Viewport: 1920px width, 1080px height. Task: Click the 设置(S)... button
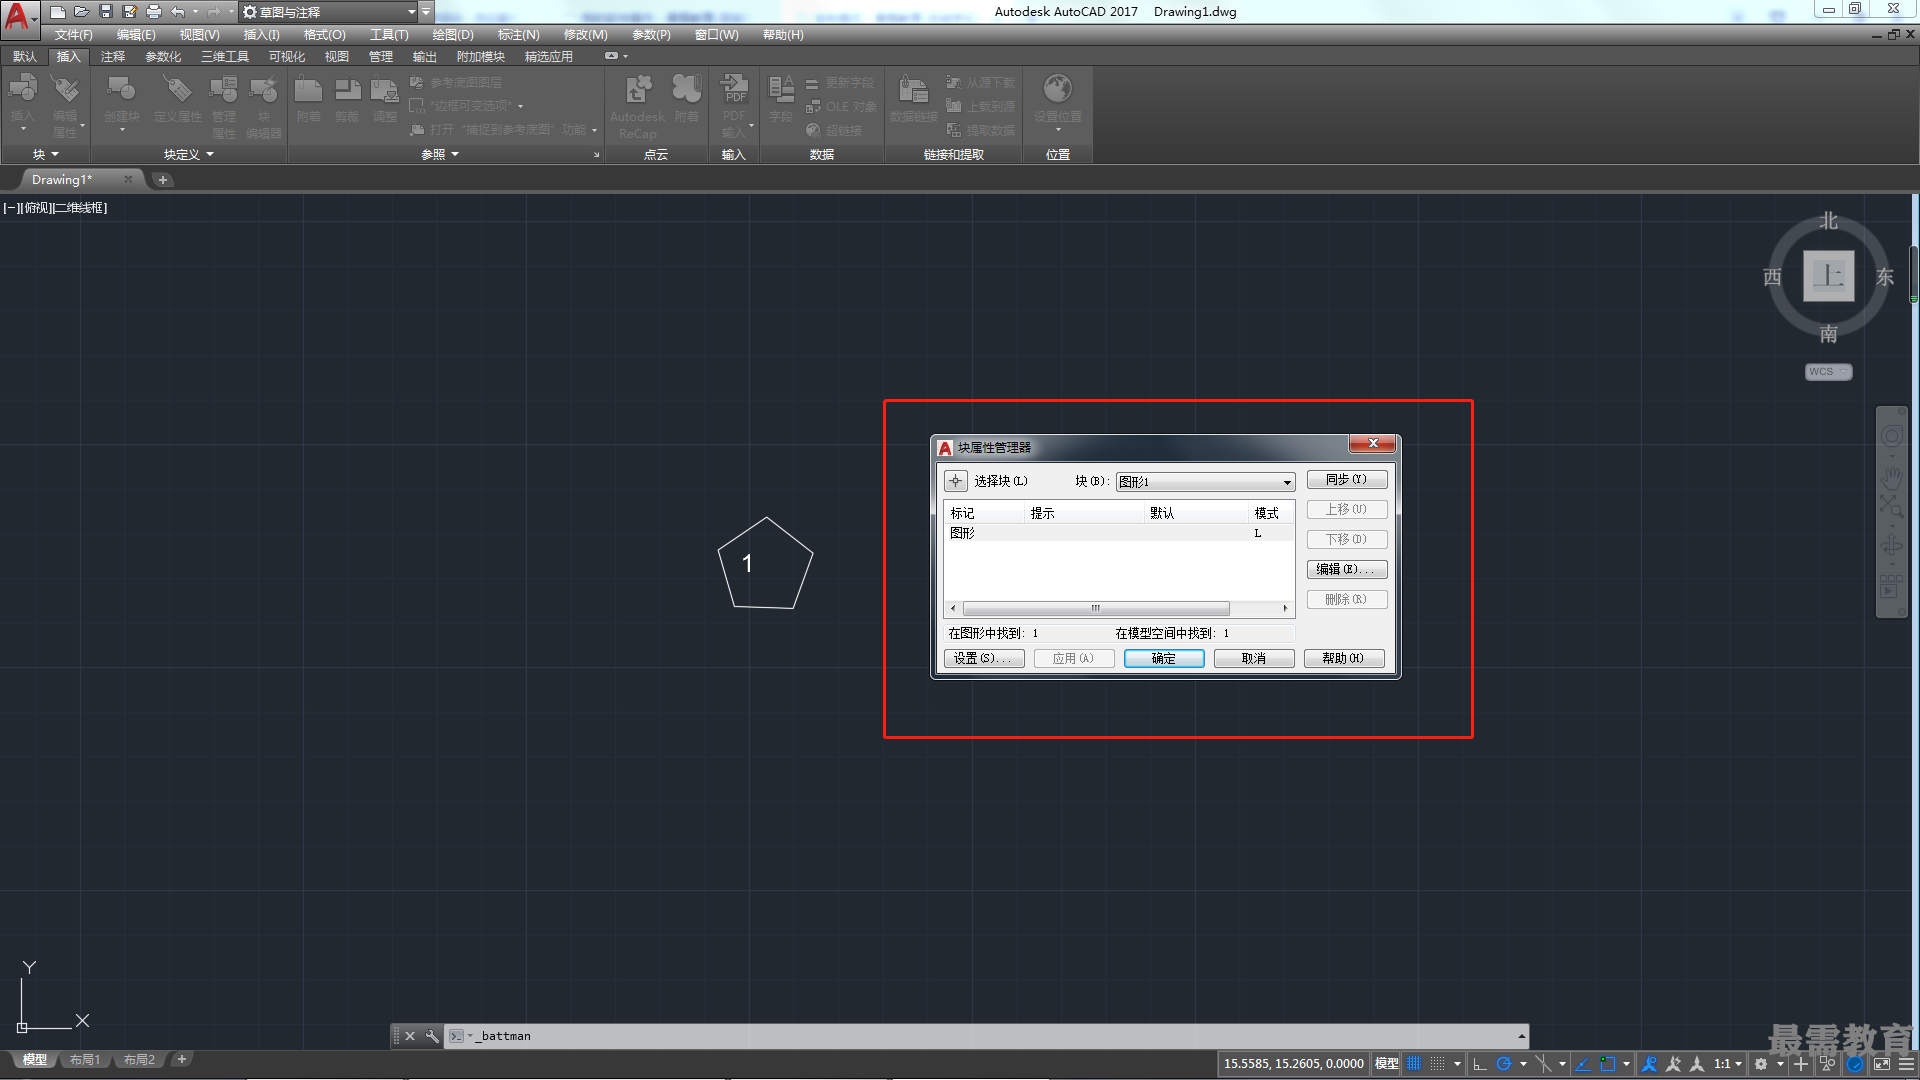[984, 658]
